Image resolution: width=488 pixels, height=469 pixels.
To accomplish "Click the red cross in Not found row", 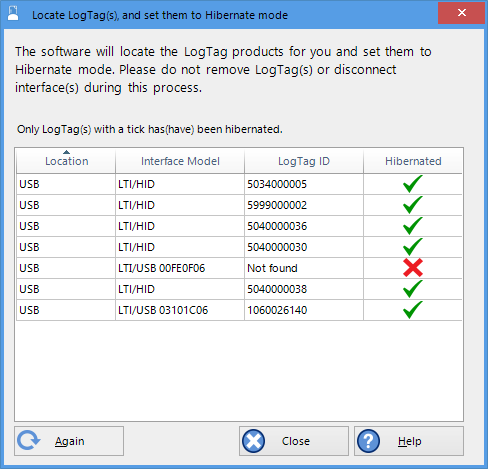I will point(413,268).
